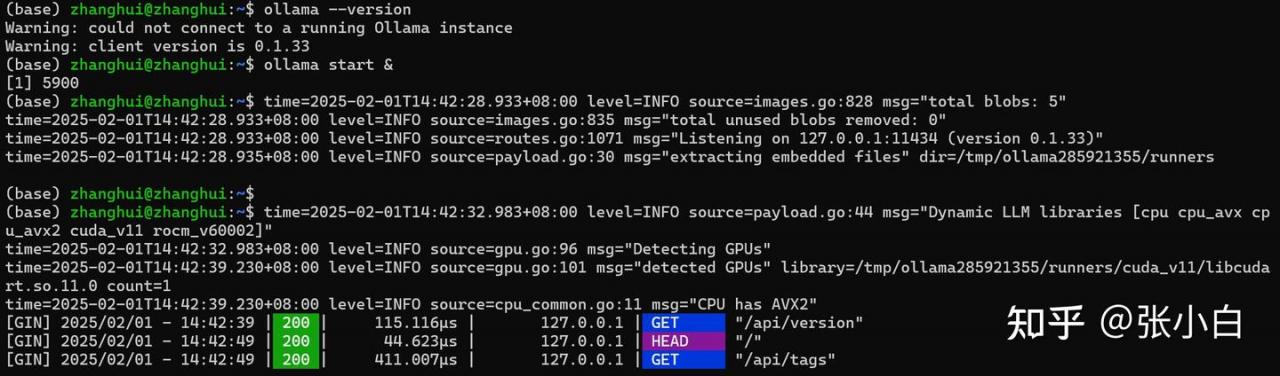Select the '[1] 5900' process ID line
This screenshot has width=1280, height=376.
(42, 83)
